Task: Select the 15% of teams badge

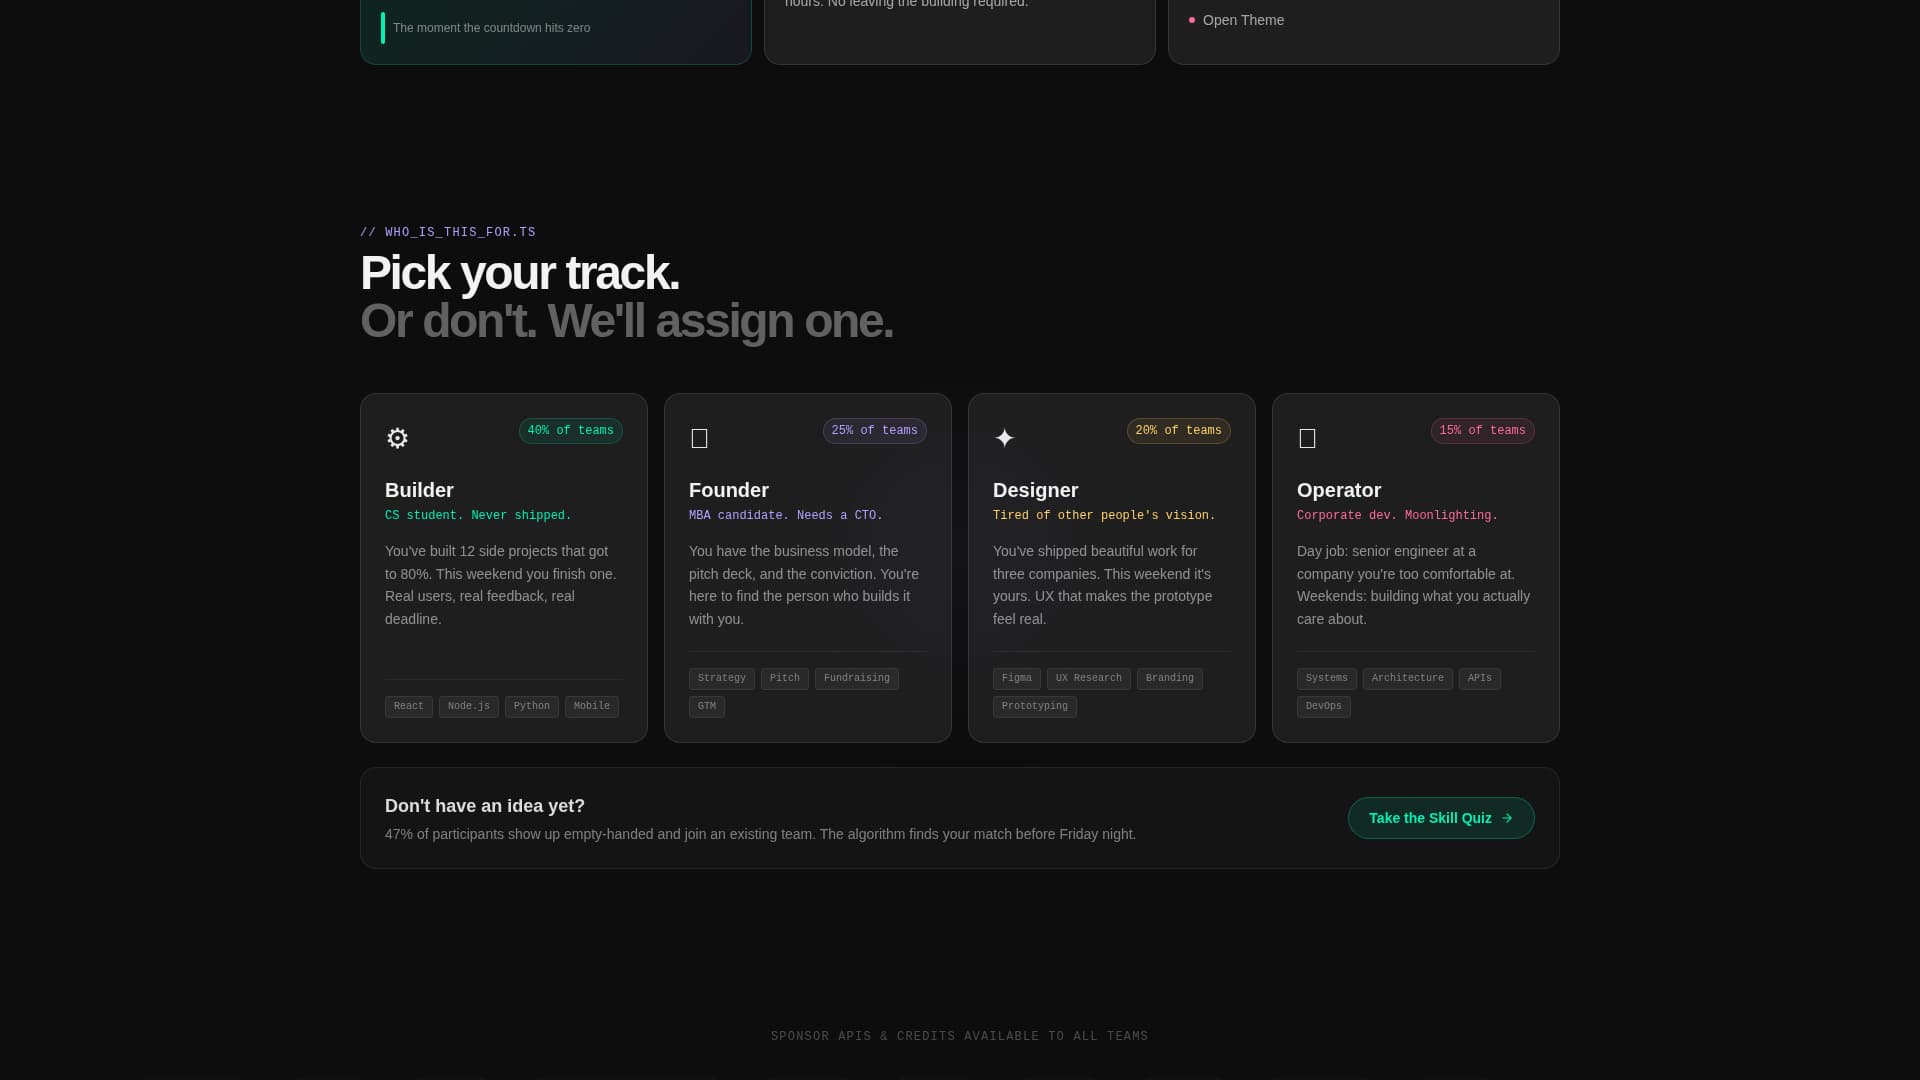Action: (x=1482, y=431)
